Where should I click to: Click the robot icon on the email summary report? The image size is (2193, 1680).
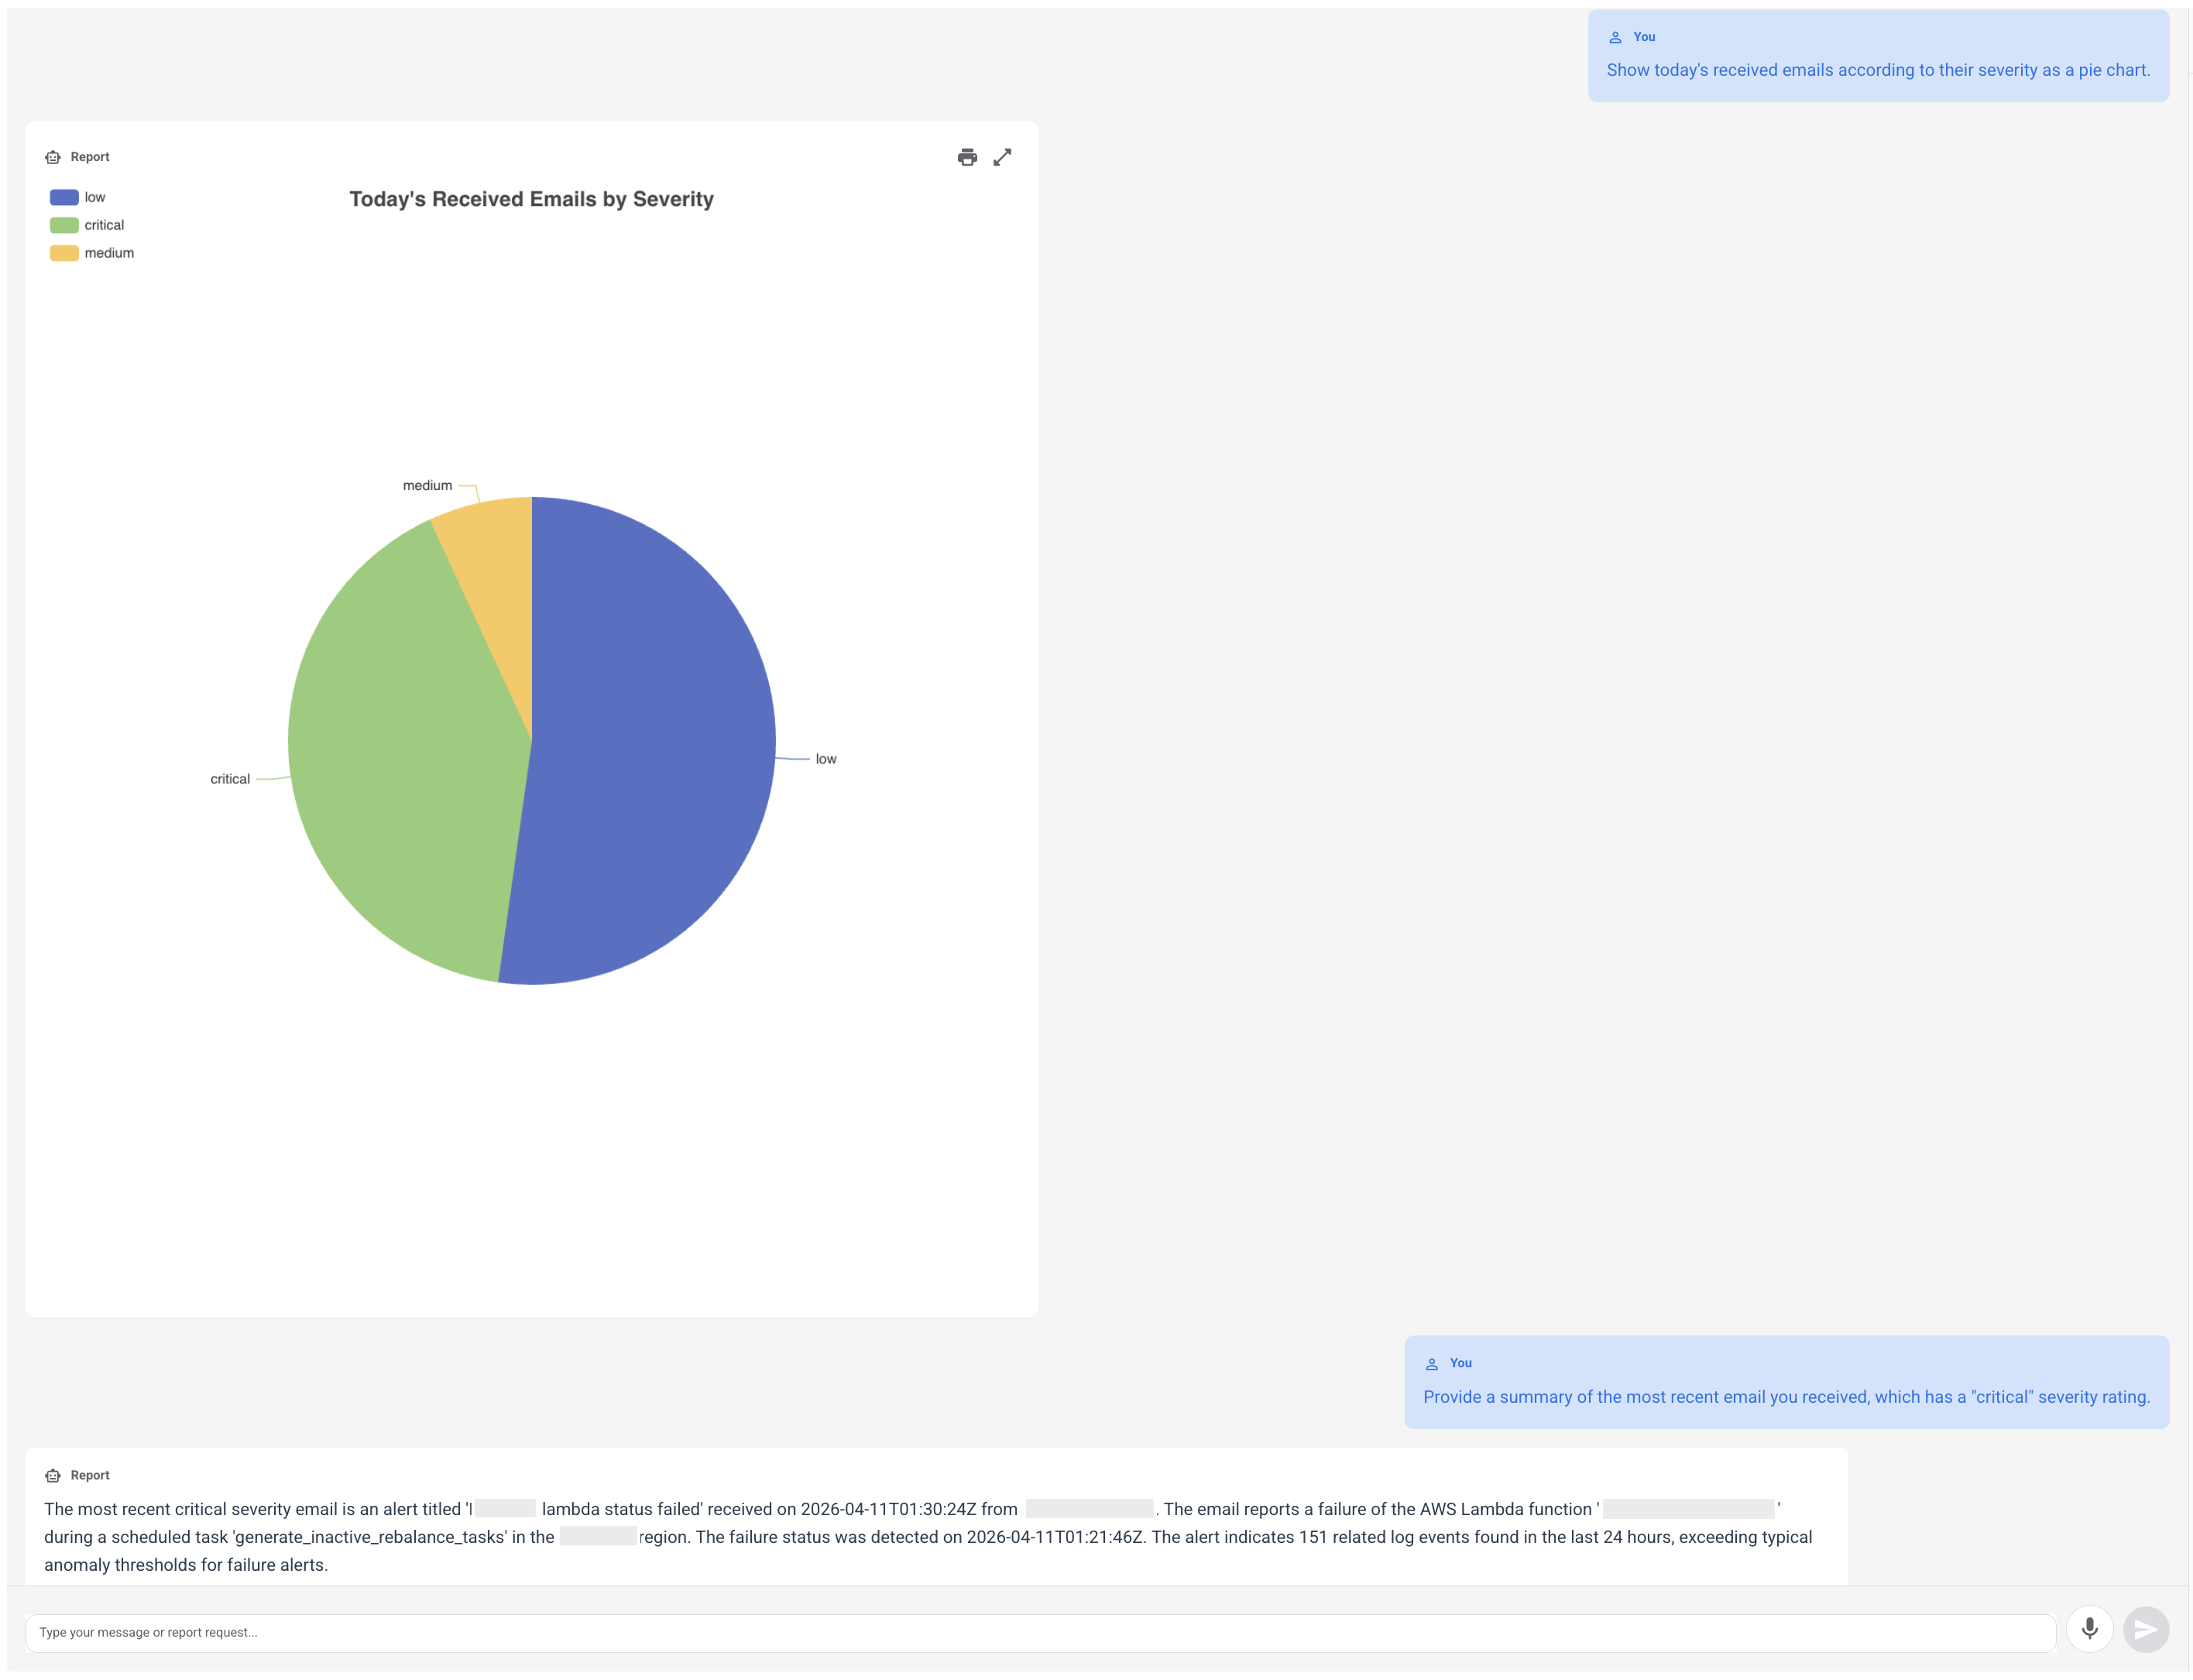53,1475
